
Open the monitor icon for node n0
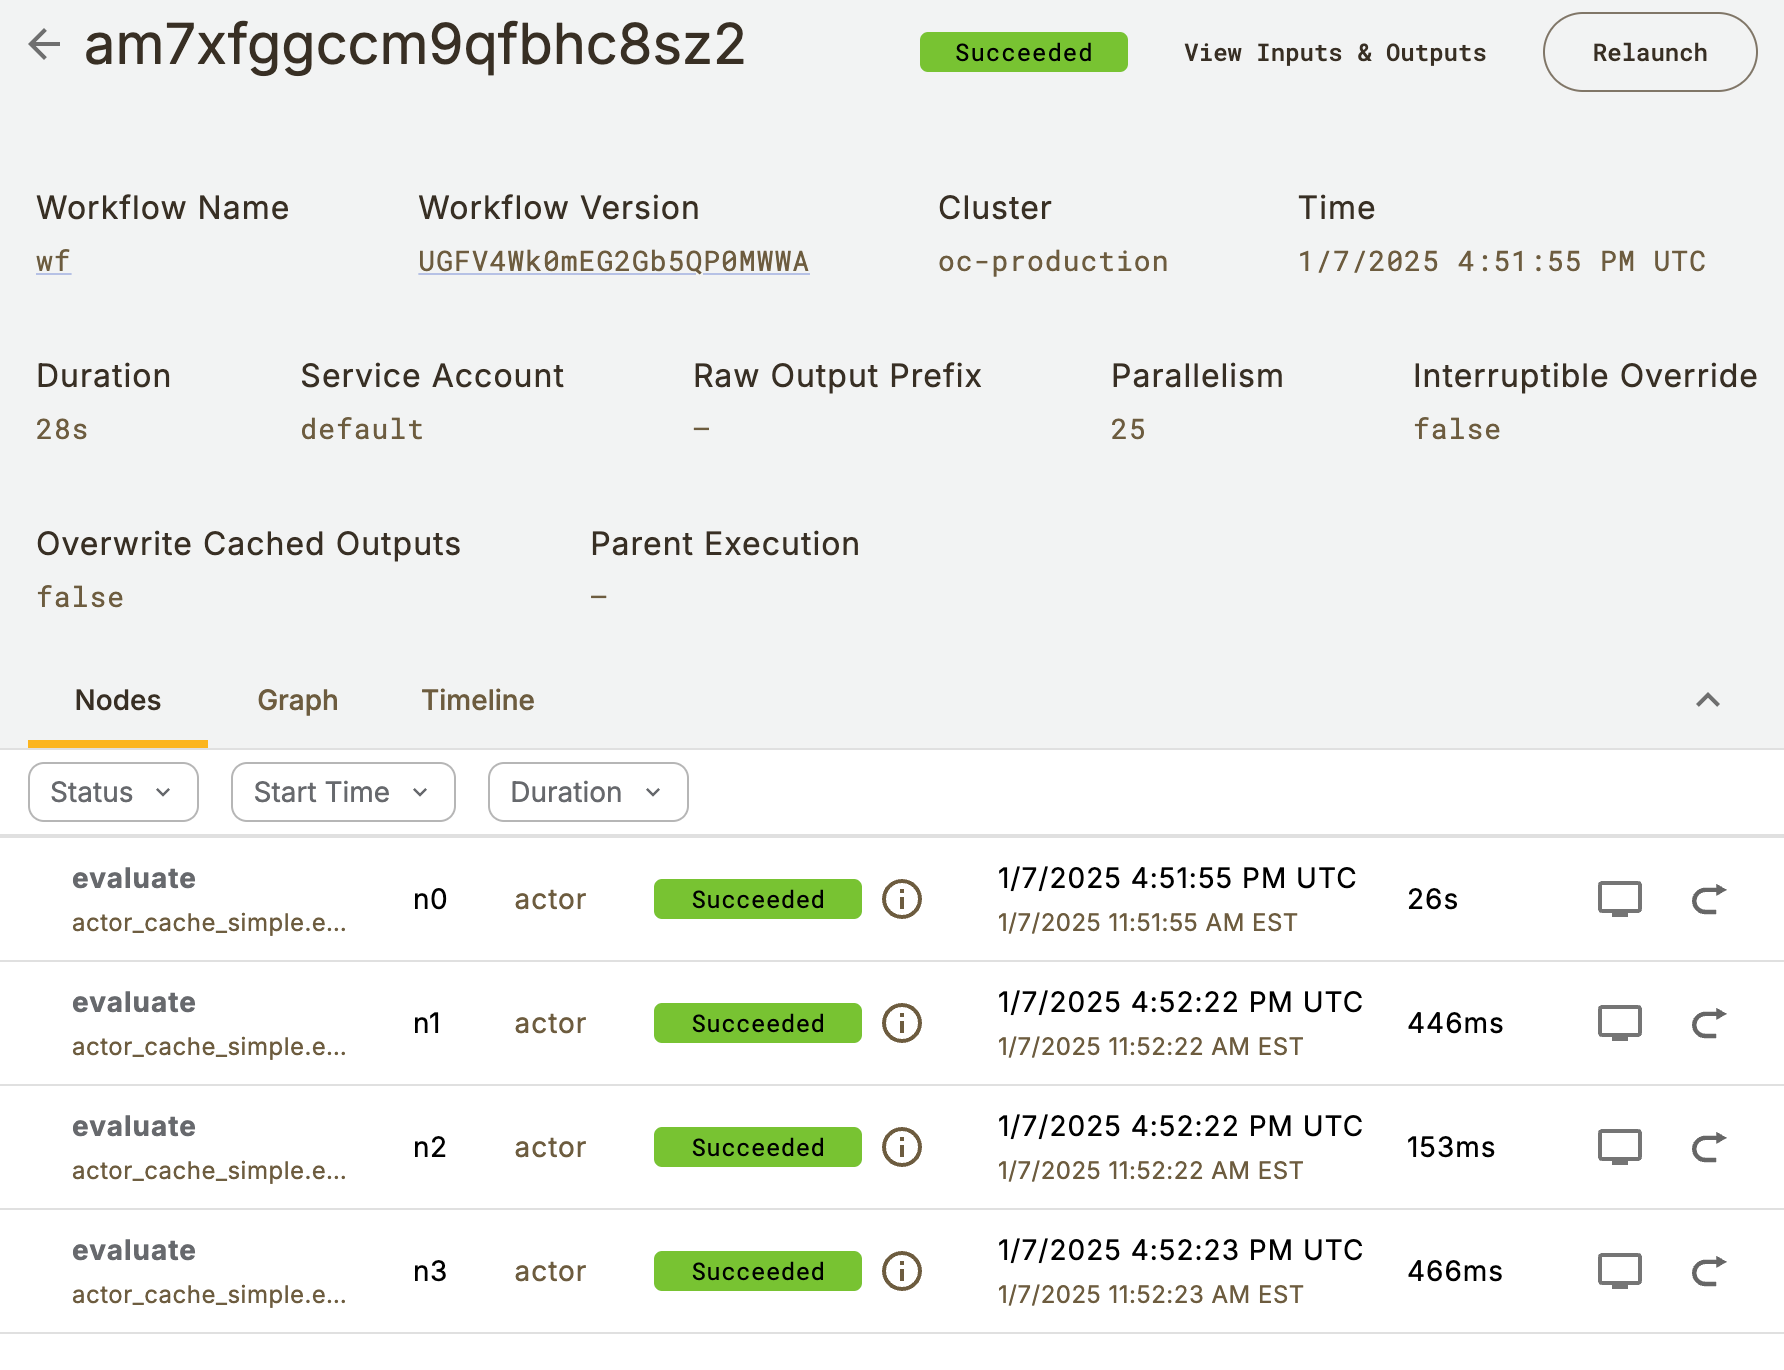[1619, 899]
